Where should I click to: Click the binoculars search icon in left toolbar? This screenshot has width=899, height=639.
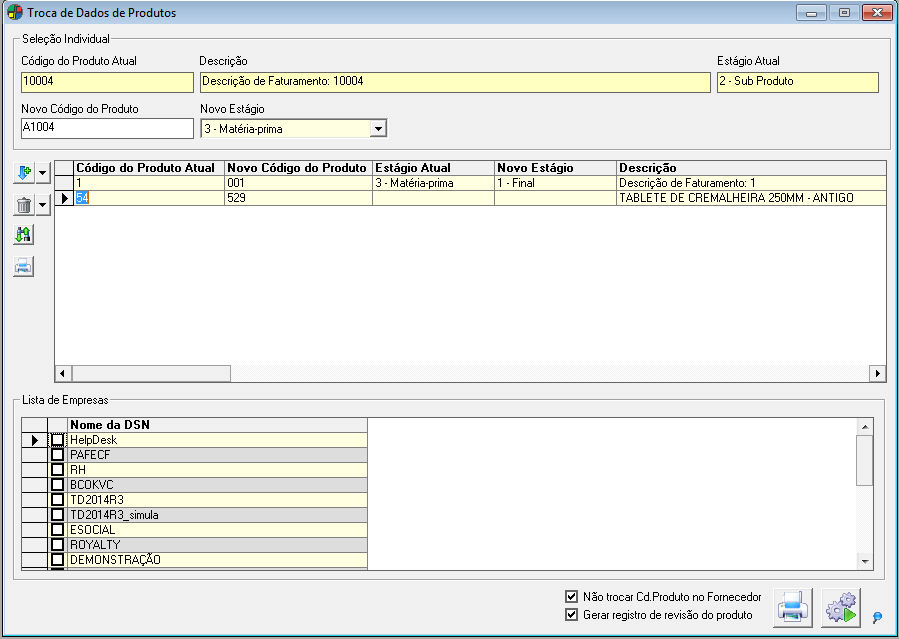[24, 235]
